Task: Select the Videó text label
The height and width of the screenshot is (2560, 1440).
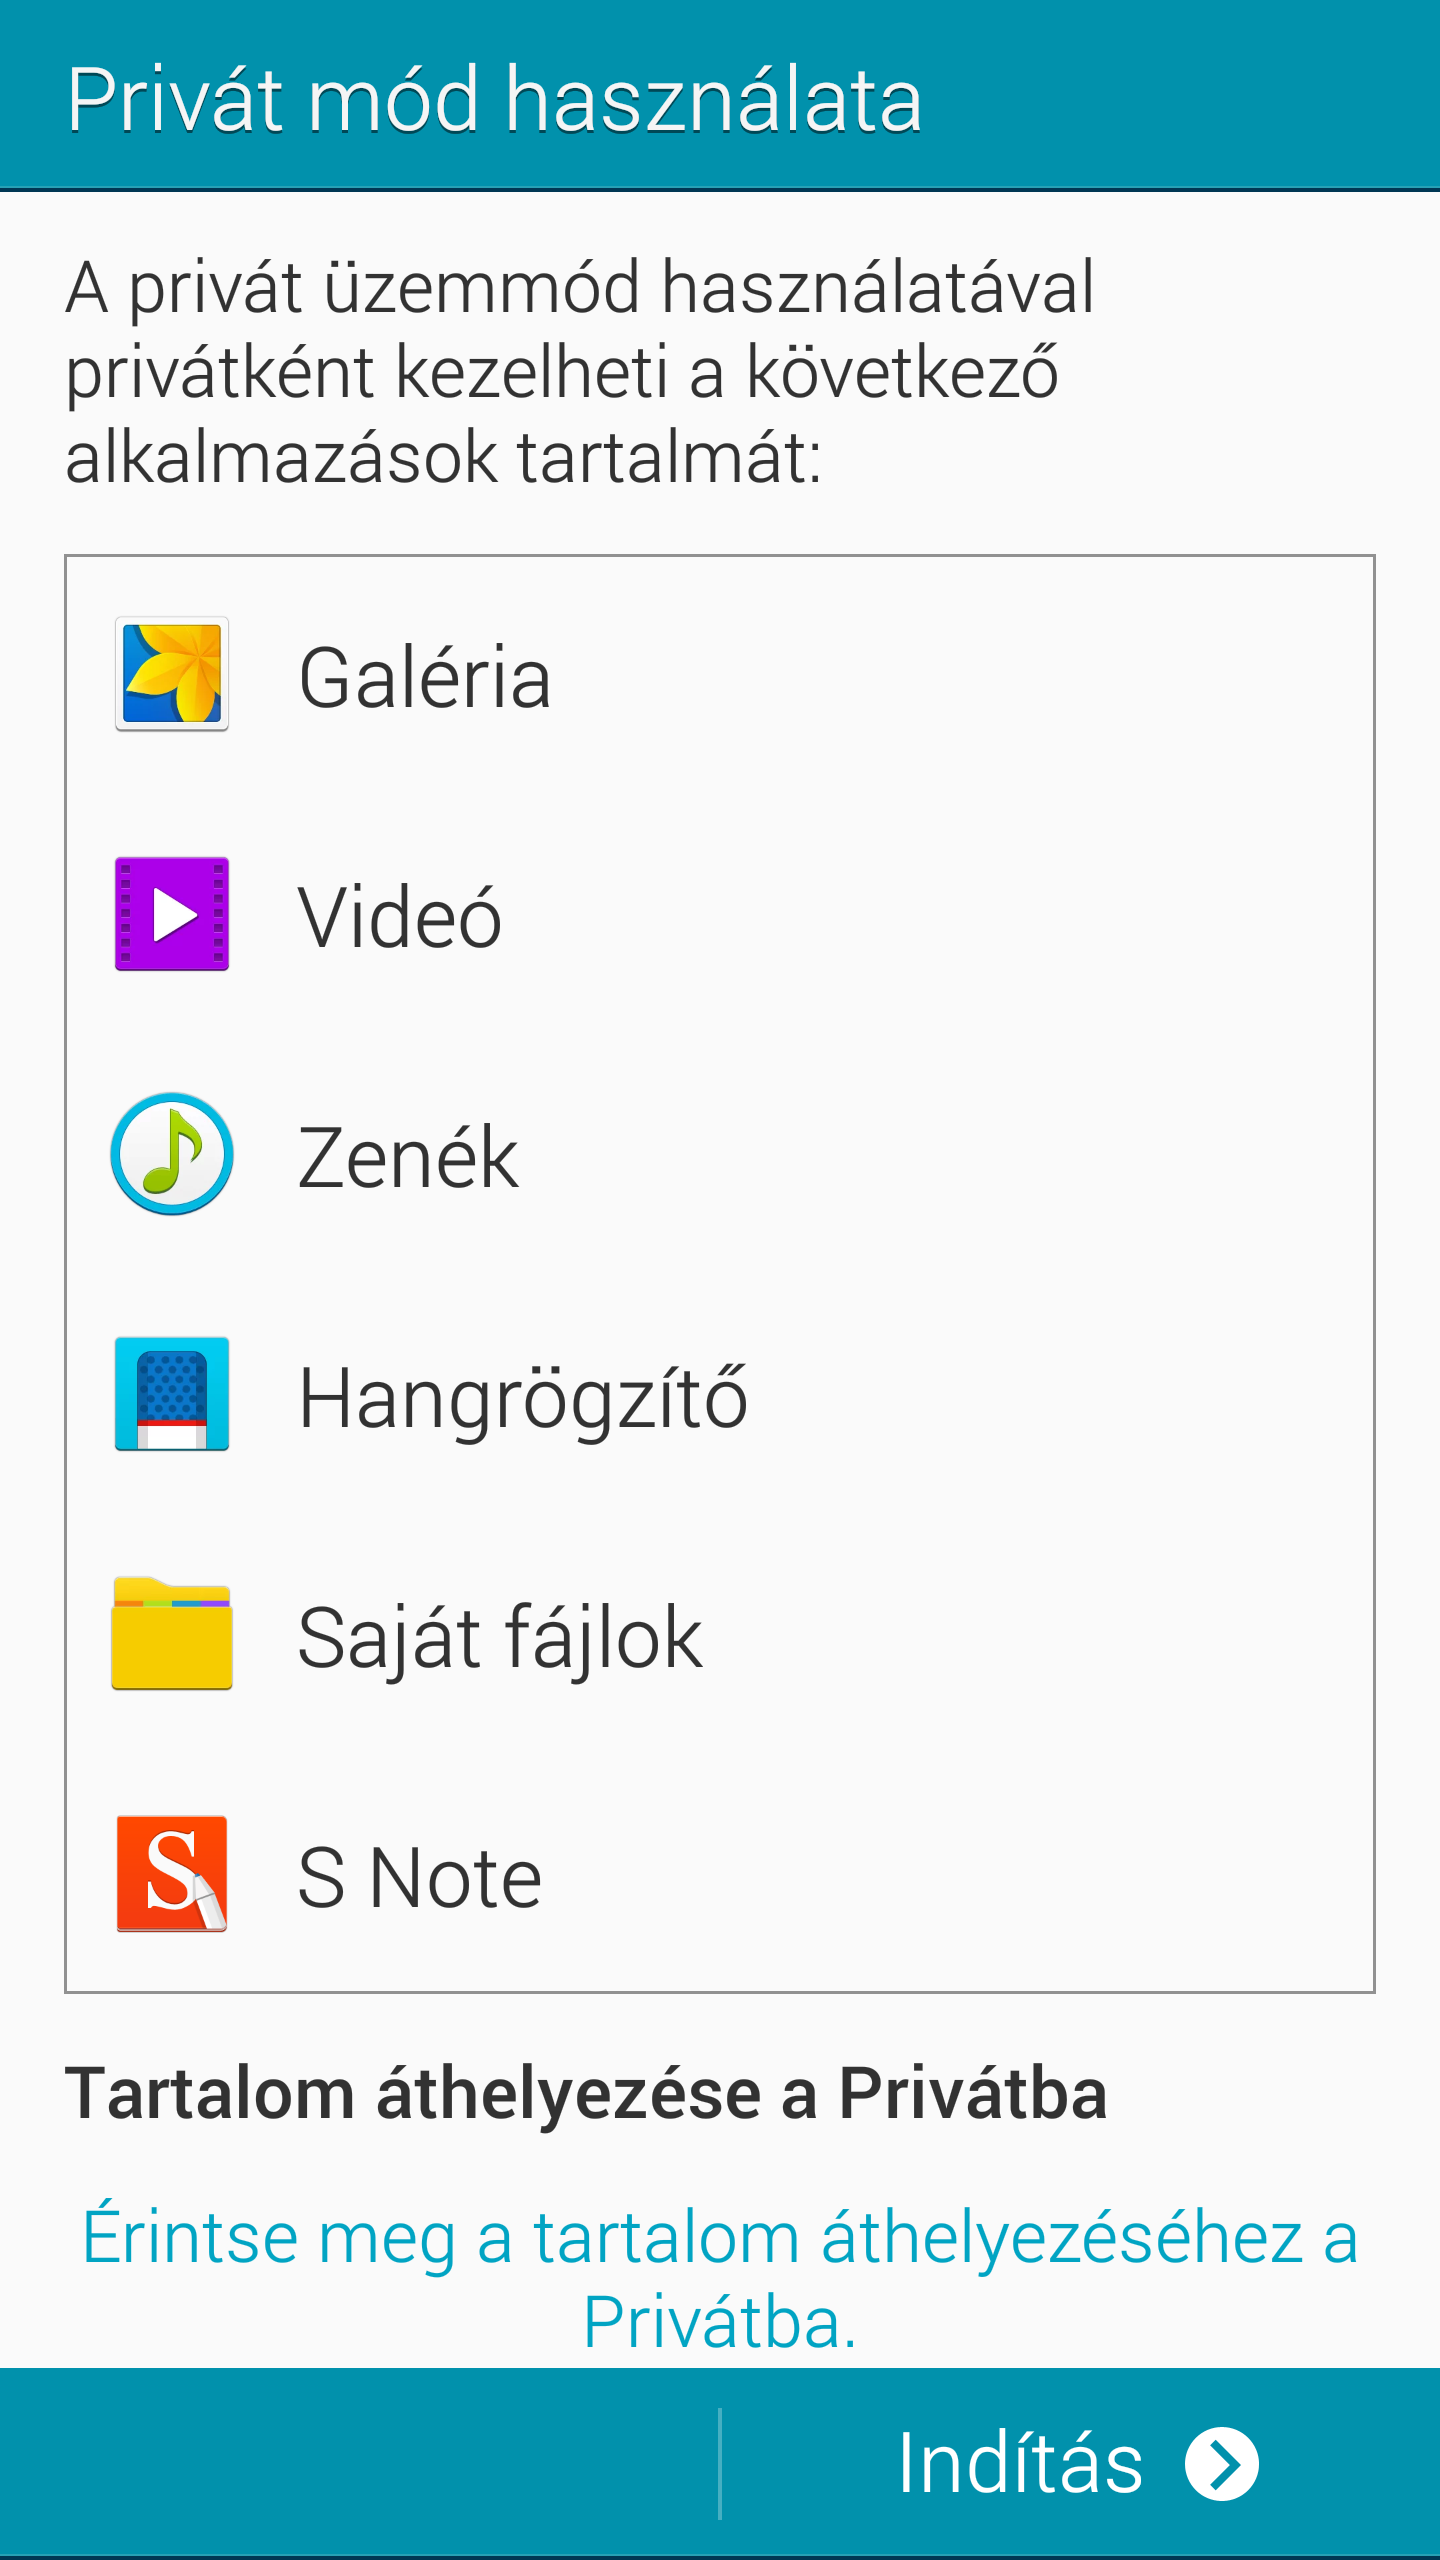Action: (x=400, y=918)
